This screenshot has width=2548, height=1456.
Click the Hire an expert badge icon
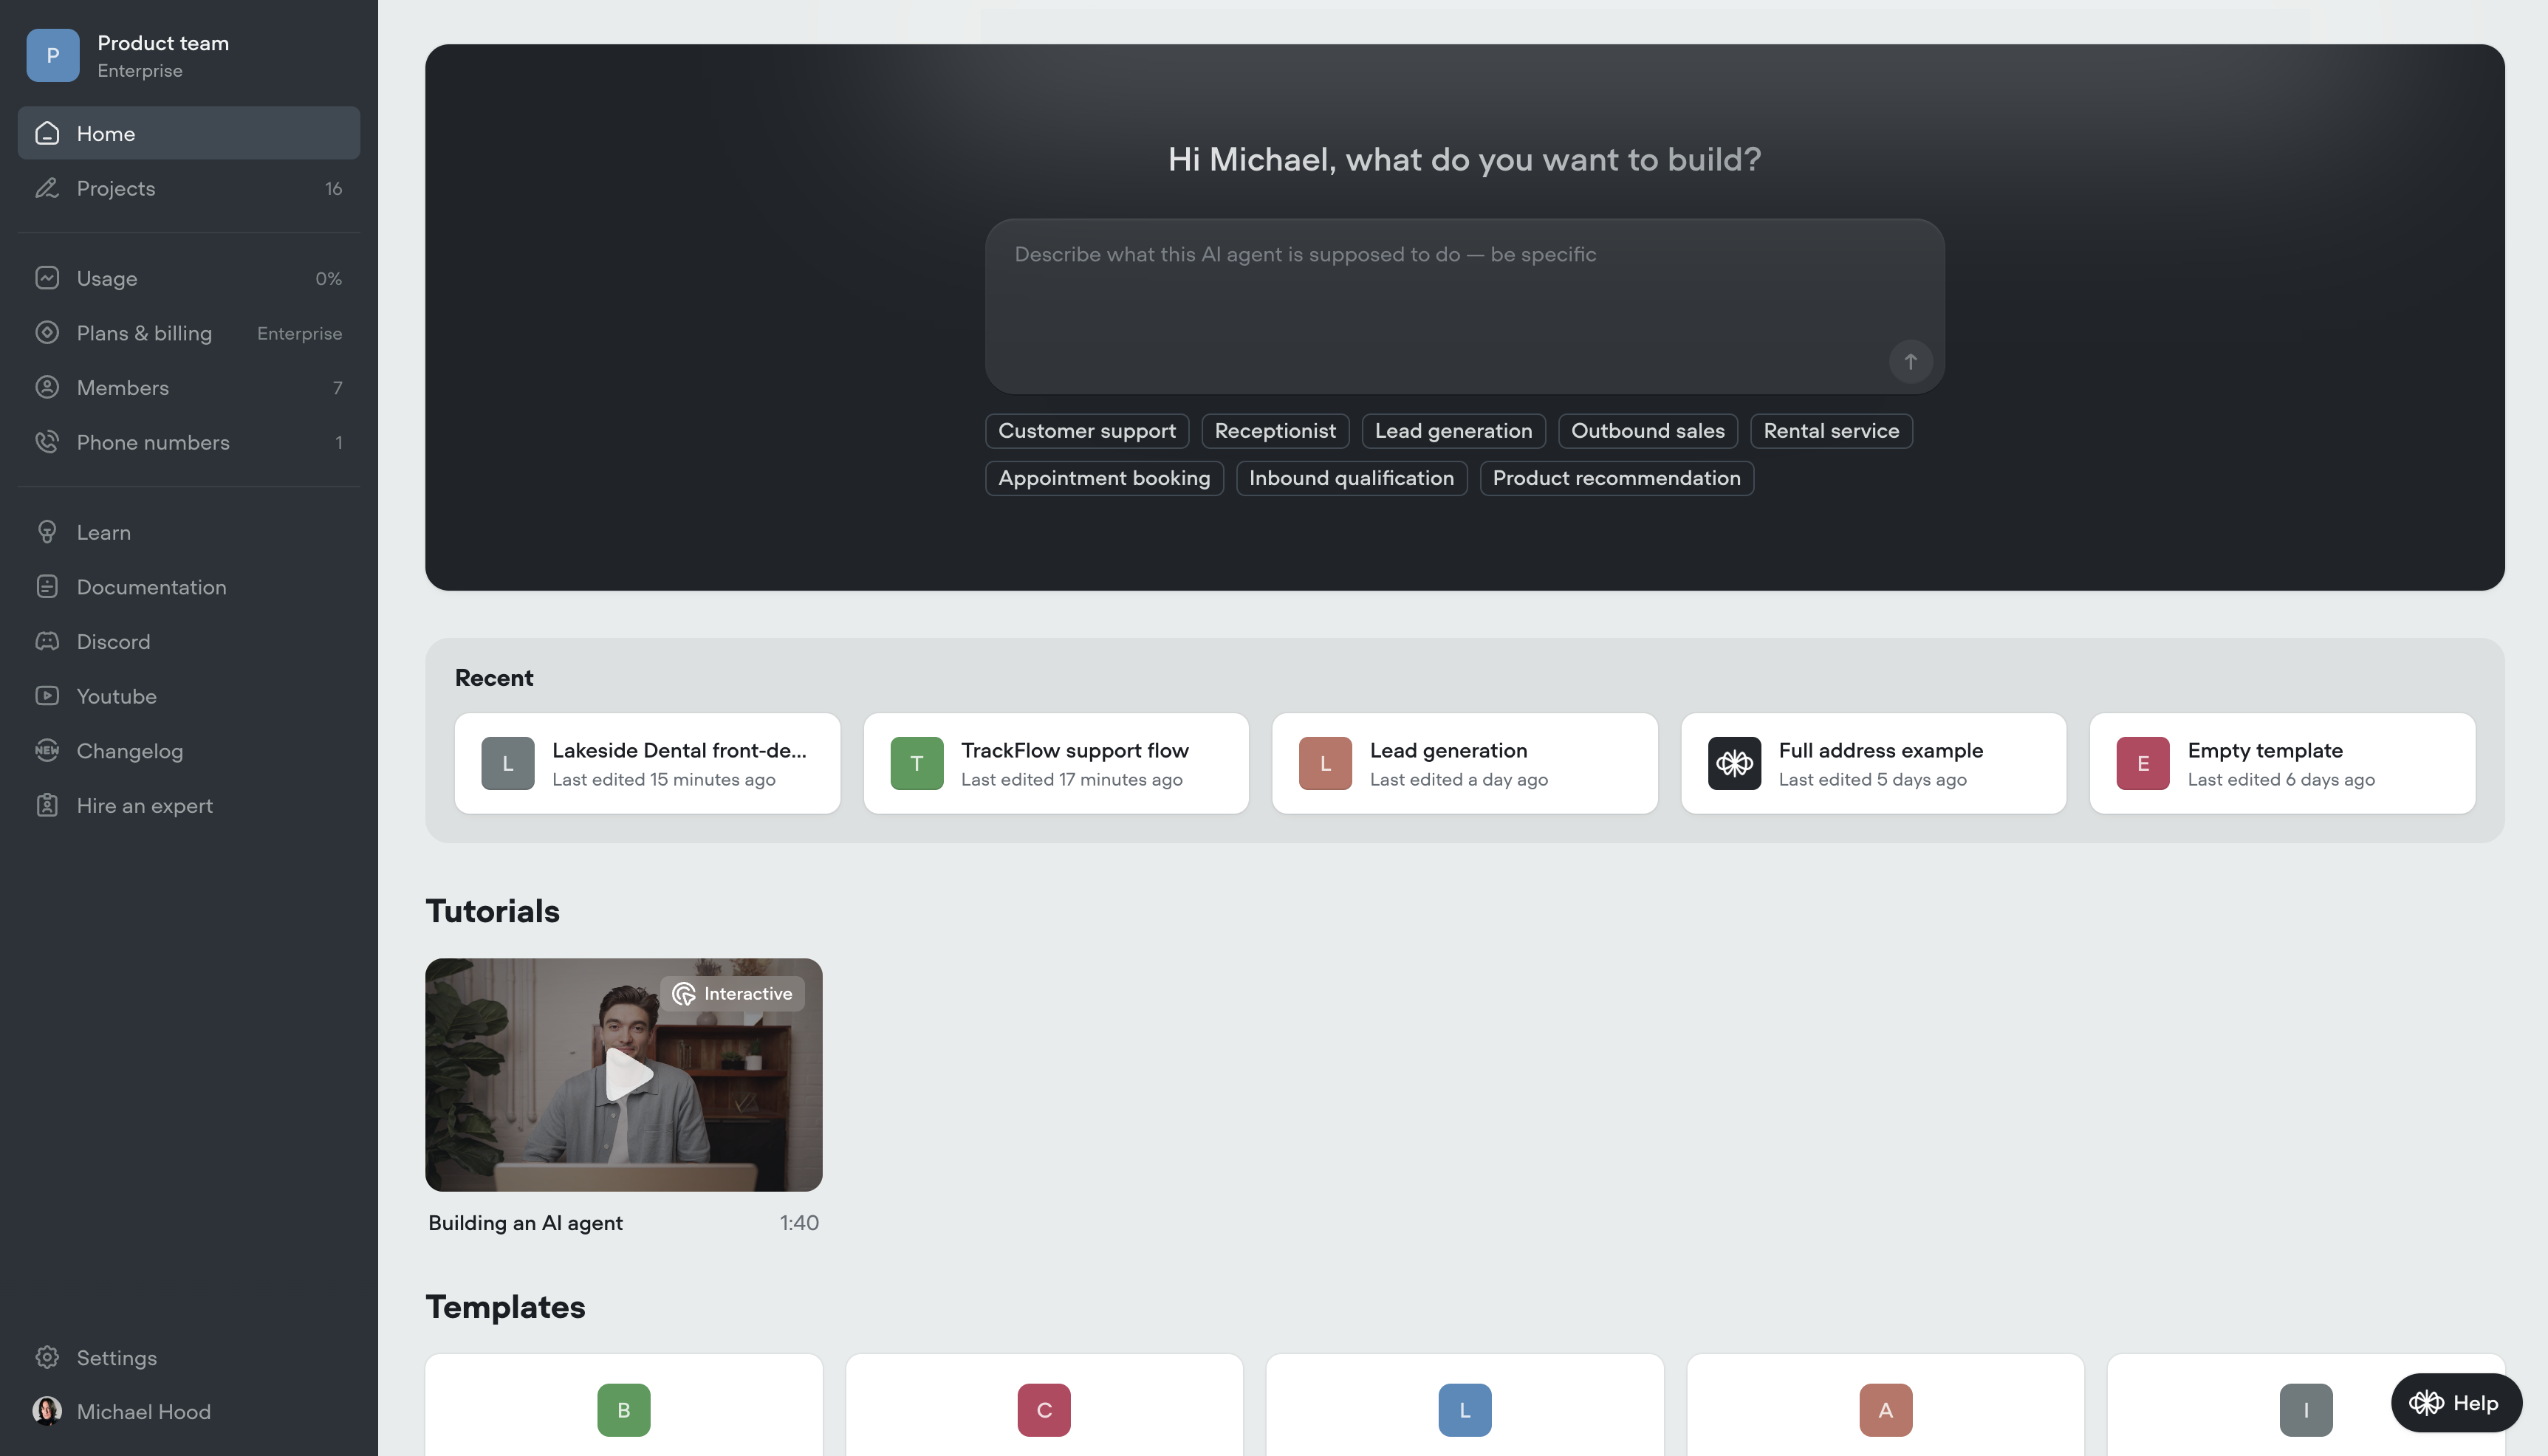click(x=47, y=805)
